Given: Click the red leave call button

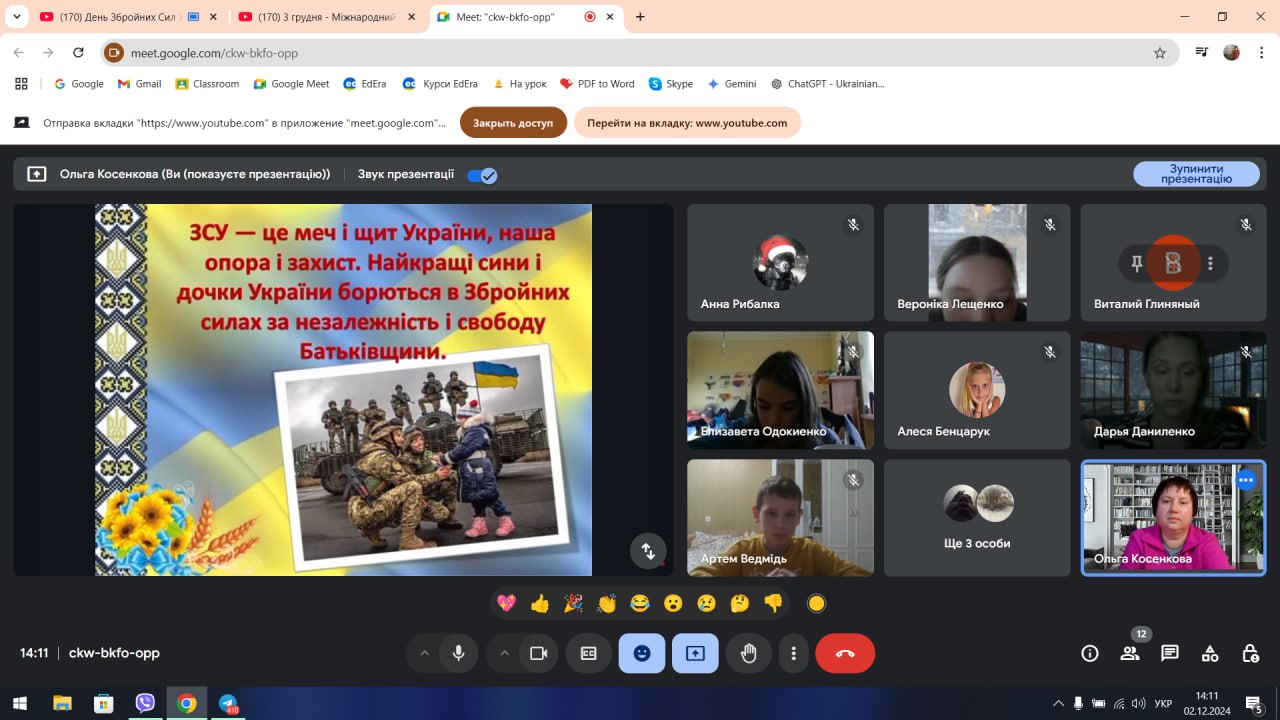Looking at the screenshot, I should (x=844, y=653).
